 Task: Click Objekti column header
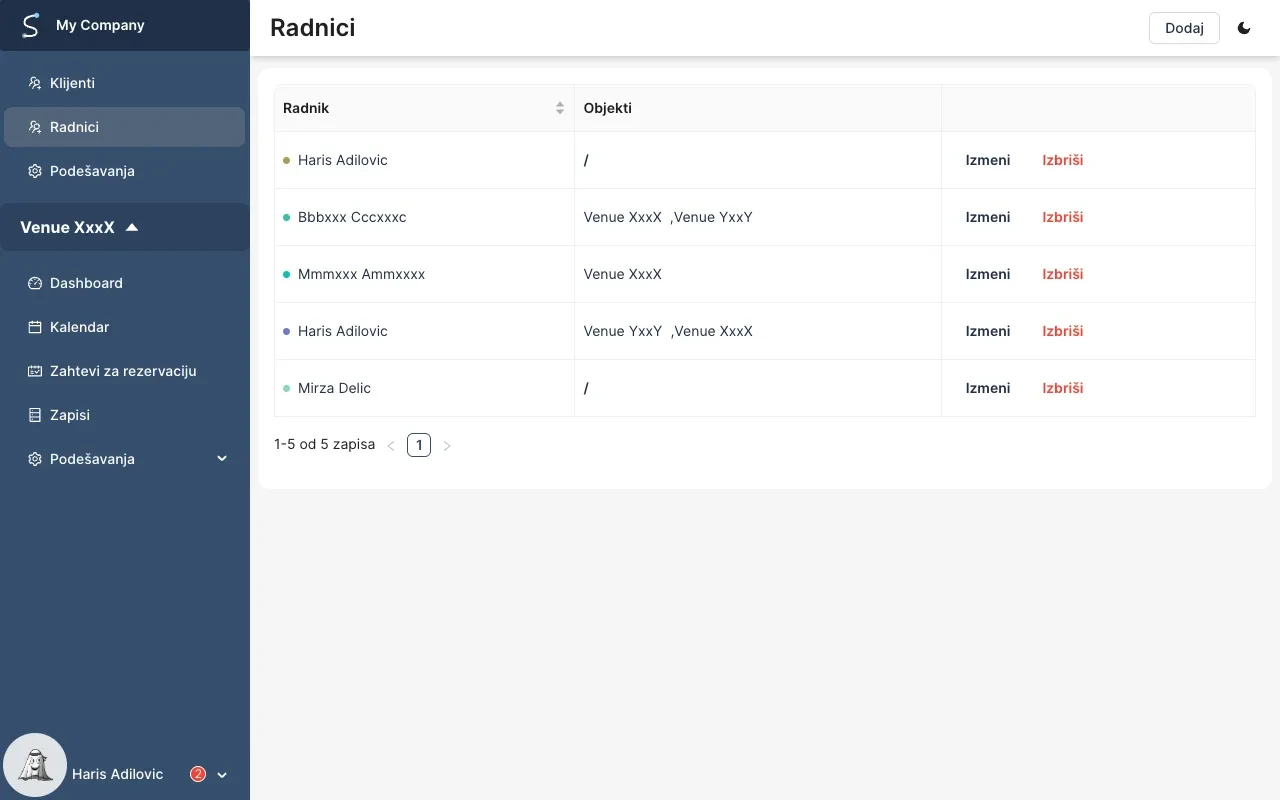click(x=758, y=108)
